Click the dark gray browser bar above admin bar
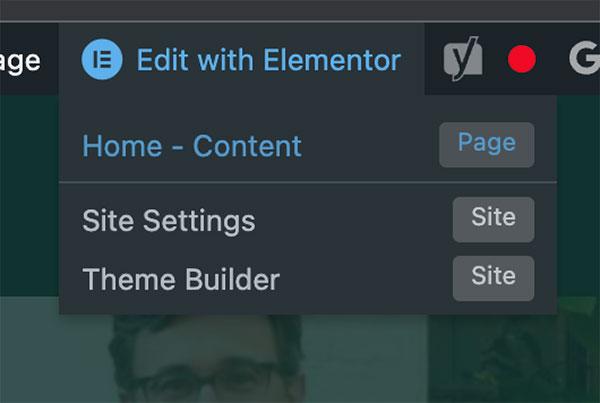 pyautogui.click(x=300, y=10)
